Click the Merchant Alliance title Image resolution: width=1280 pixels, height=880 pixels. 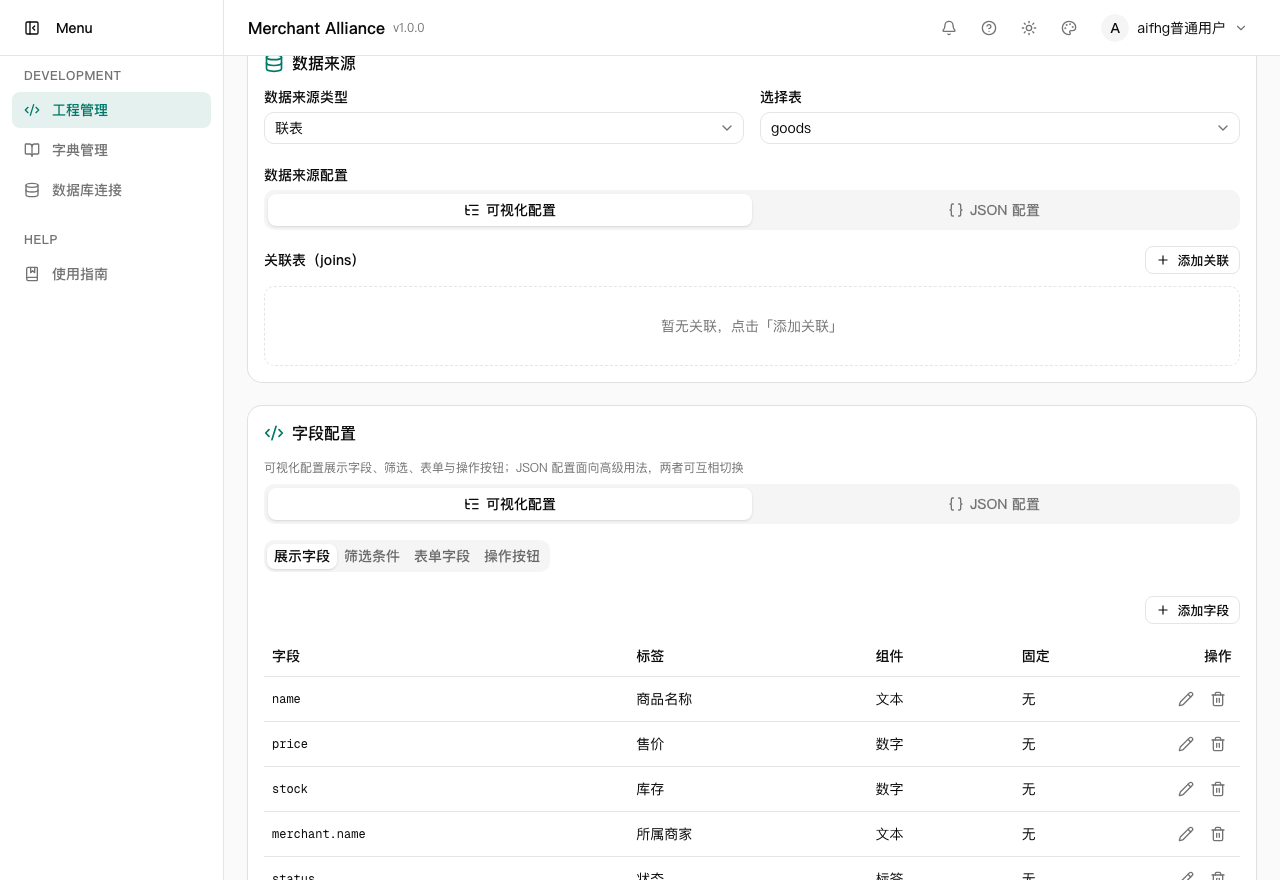[x=316, y=28]
